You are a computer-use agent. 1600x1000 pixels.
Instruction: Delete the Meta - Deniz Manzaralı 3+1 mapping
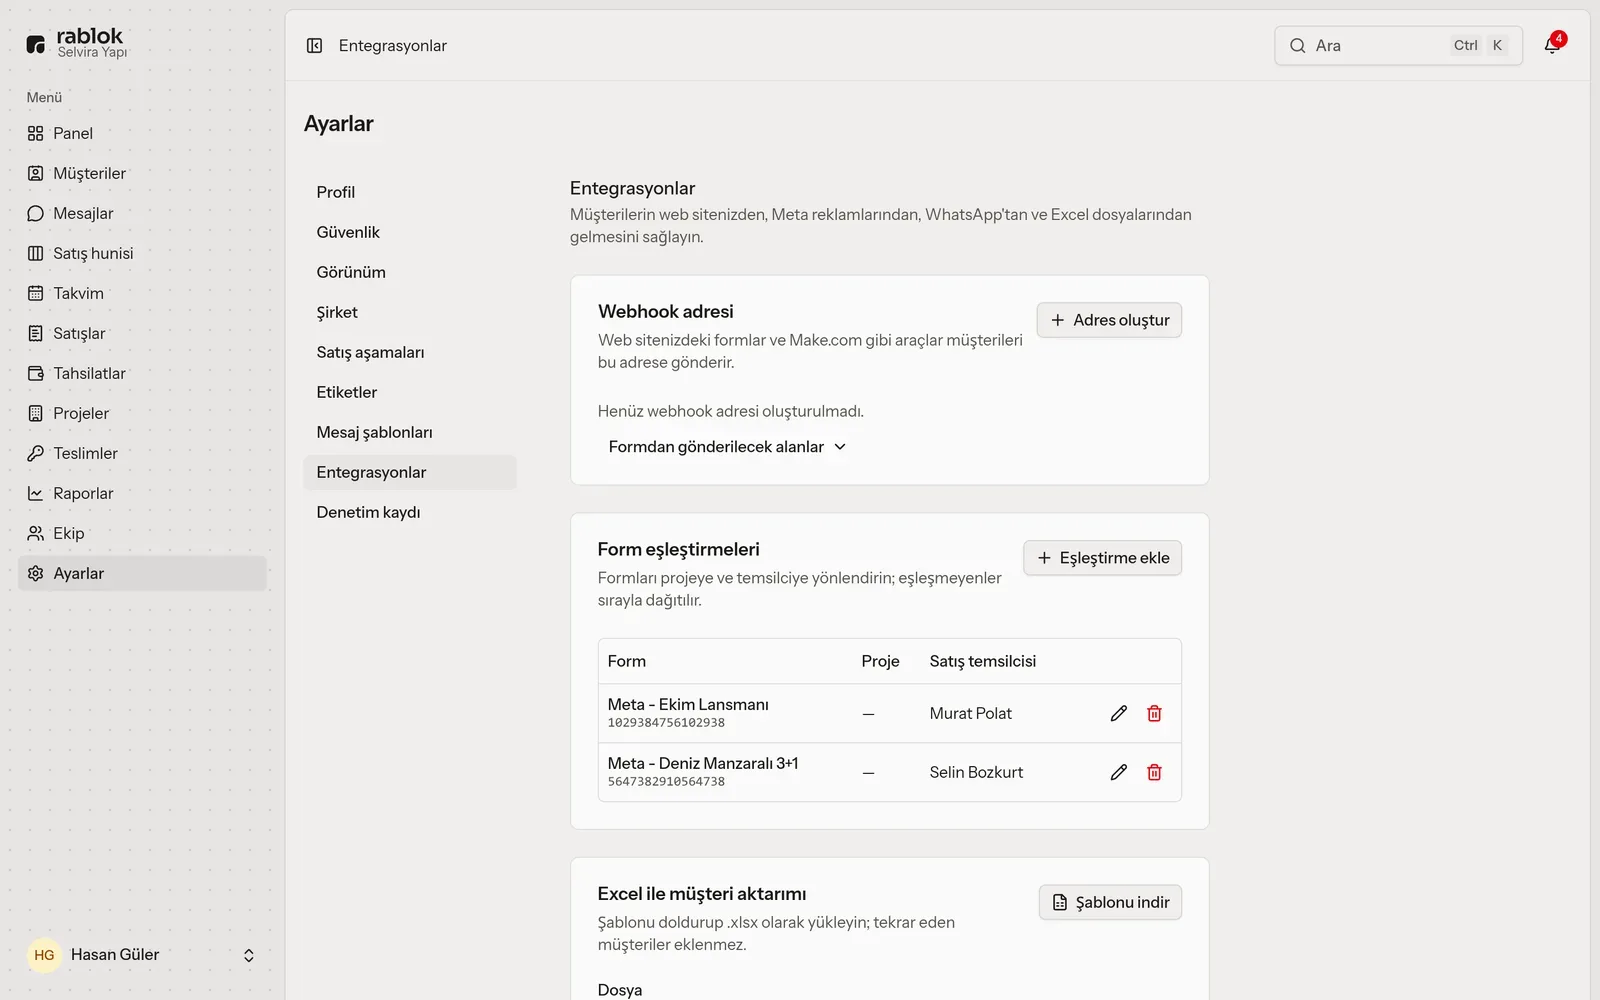click(x=1154, y=772)
